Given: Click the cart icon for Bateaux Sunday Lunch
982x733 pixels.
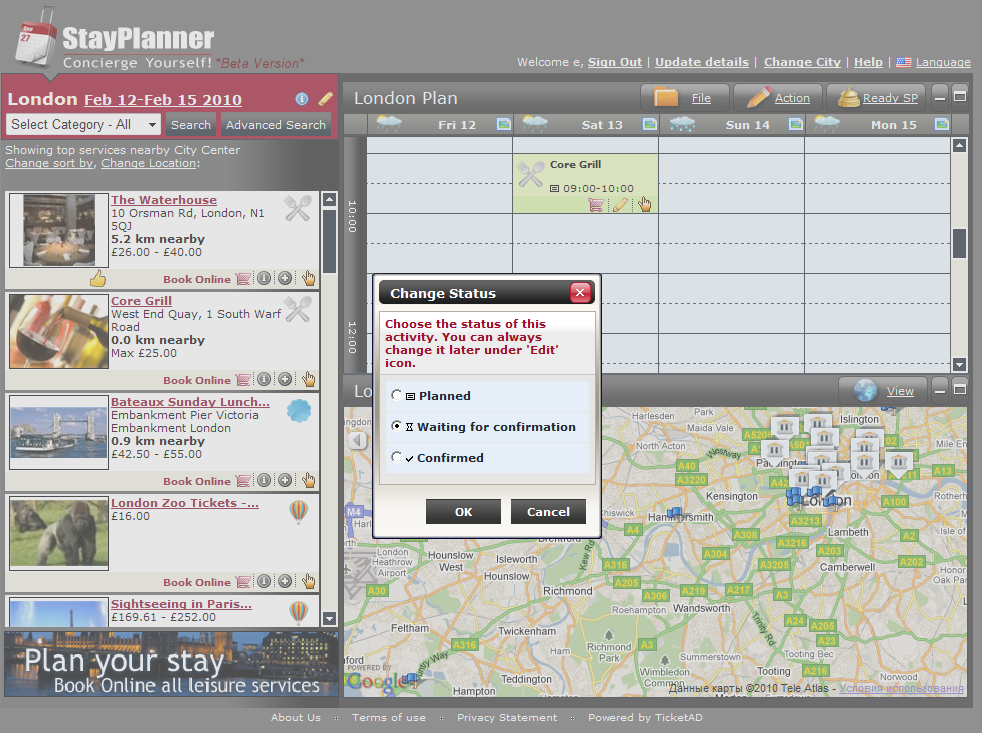Looking at the screenshot, I should tap(243, 481).
